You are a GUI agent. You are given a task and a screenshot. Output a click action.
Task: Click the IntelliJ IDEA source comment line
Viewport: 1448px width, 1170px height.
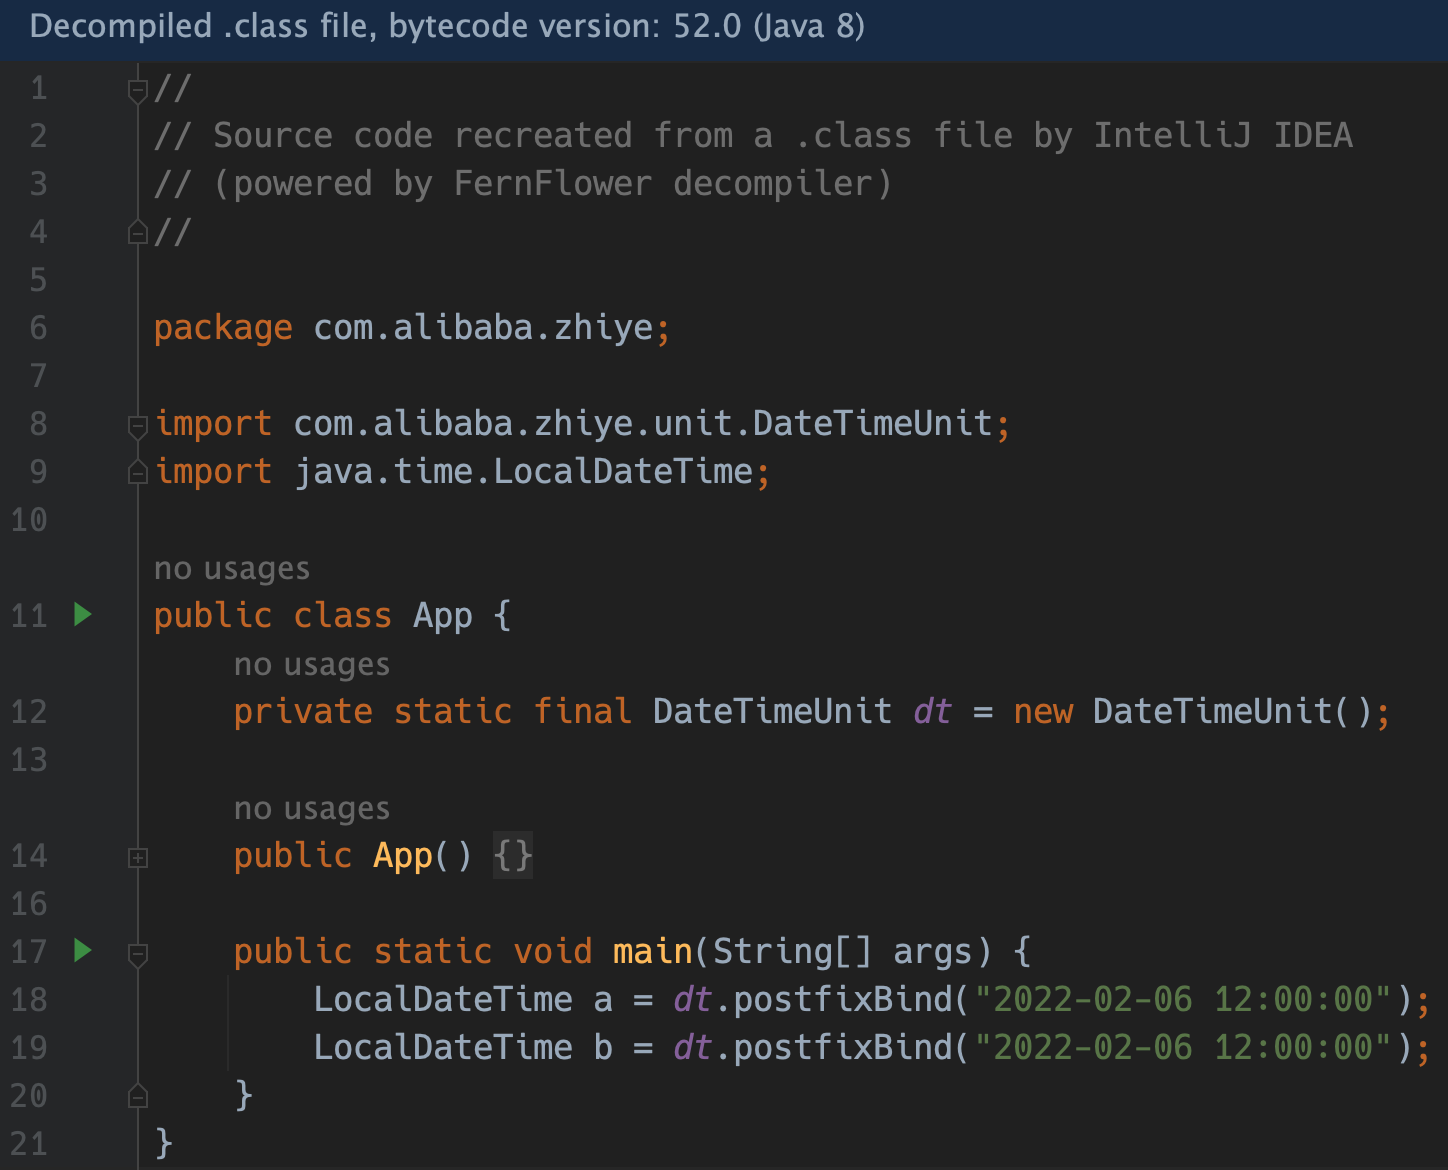(753, 136)
